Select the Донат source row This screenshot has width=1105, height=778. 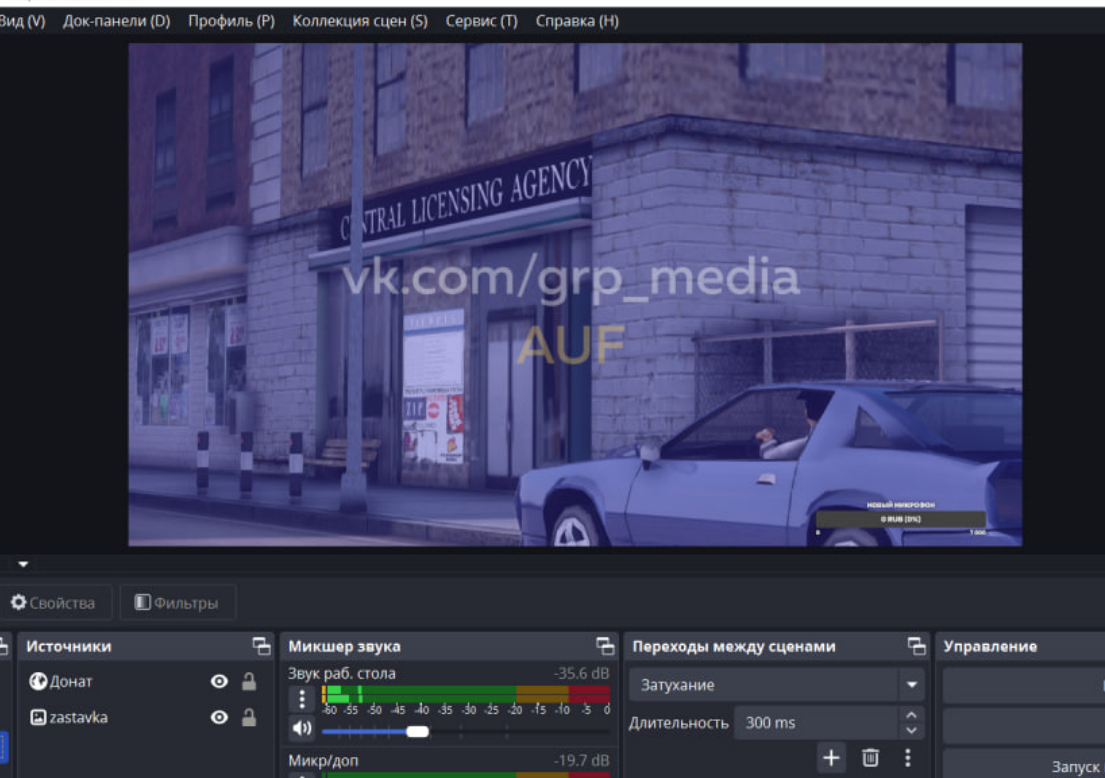[x=144, y=681]
